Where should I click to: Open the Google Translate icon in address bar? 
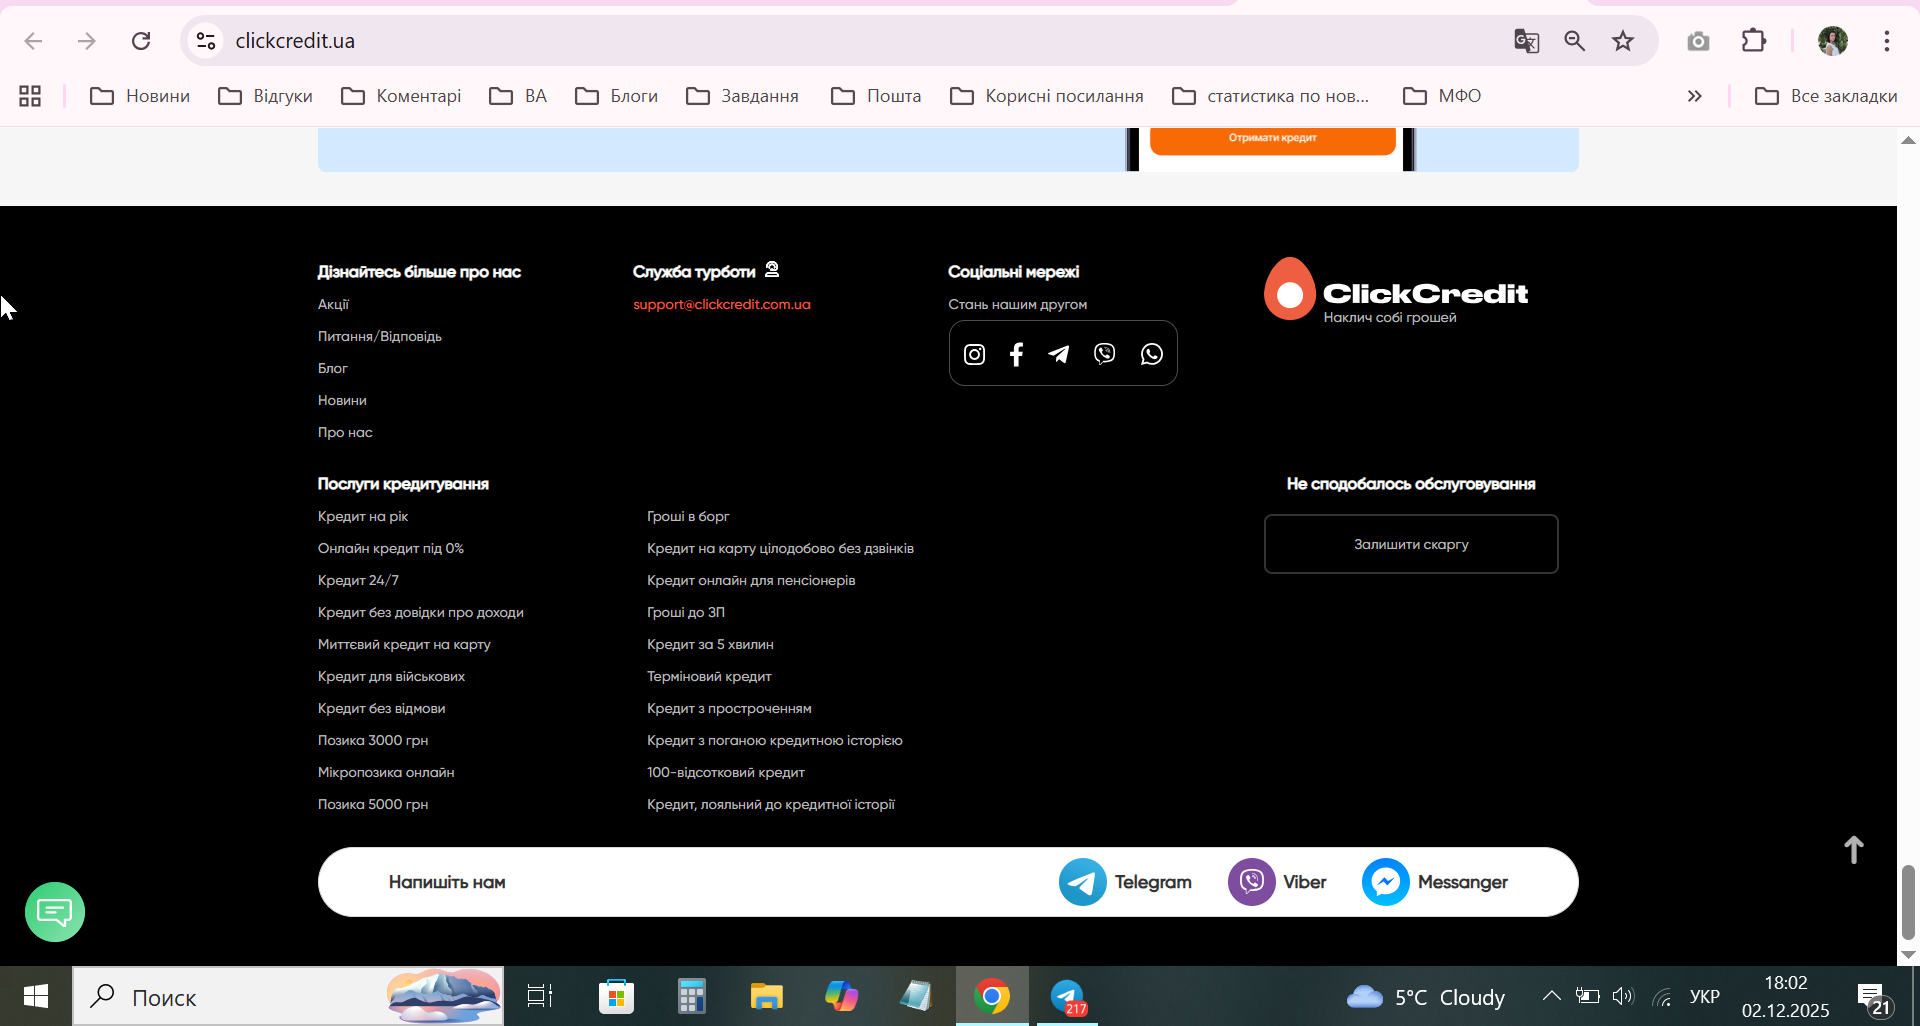click(1526, 41)
